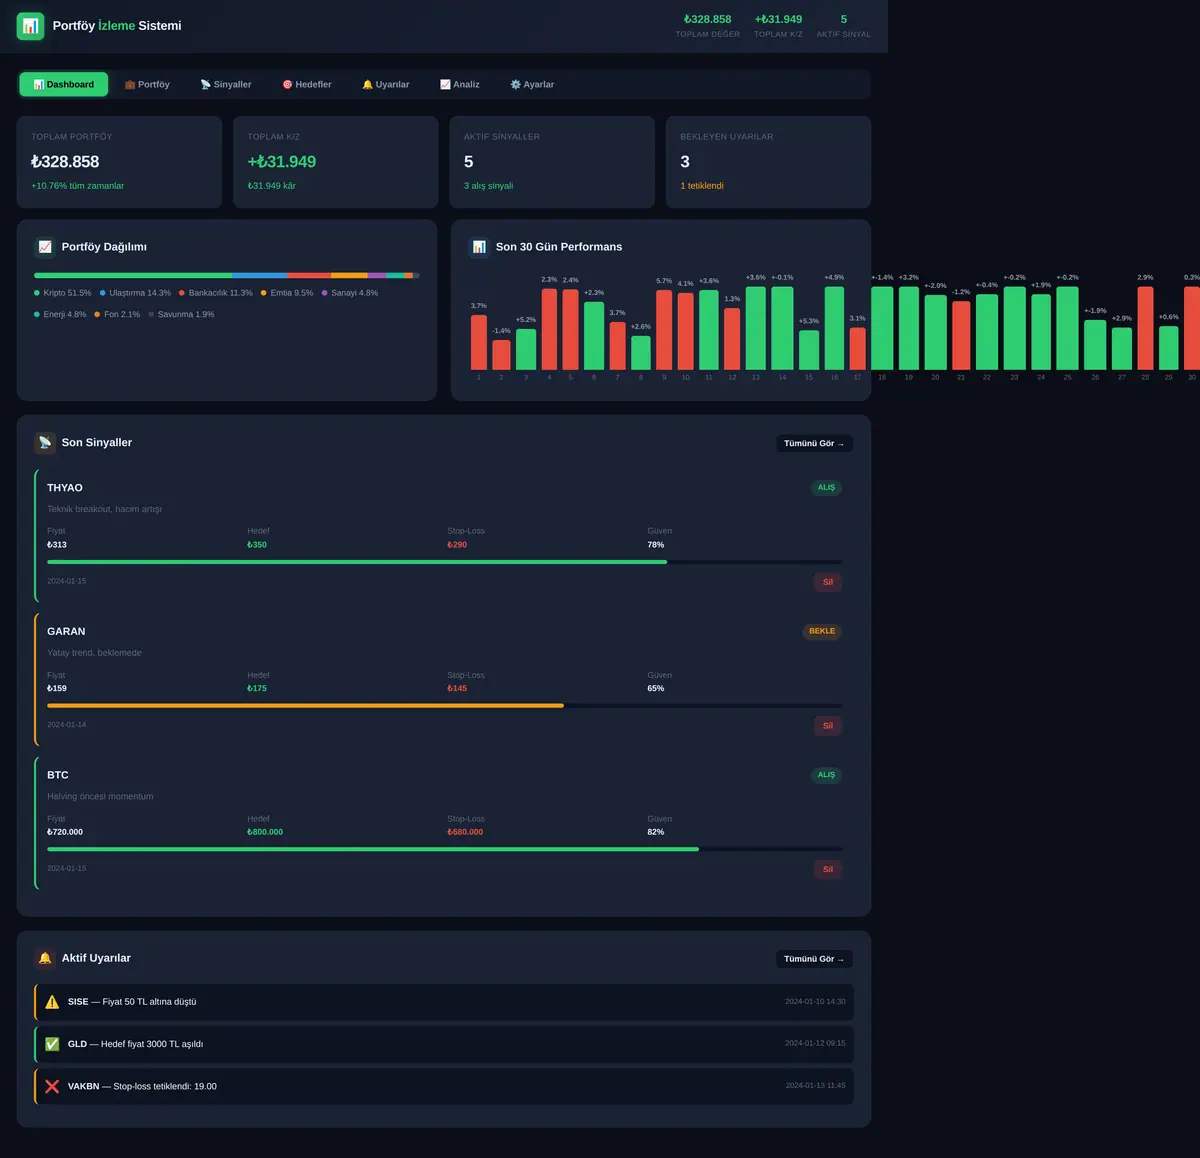Click the Aktif Sinyaller stat card
The width and height of the screenshot is (1200, 1158).
point(552,162)
